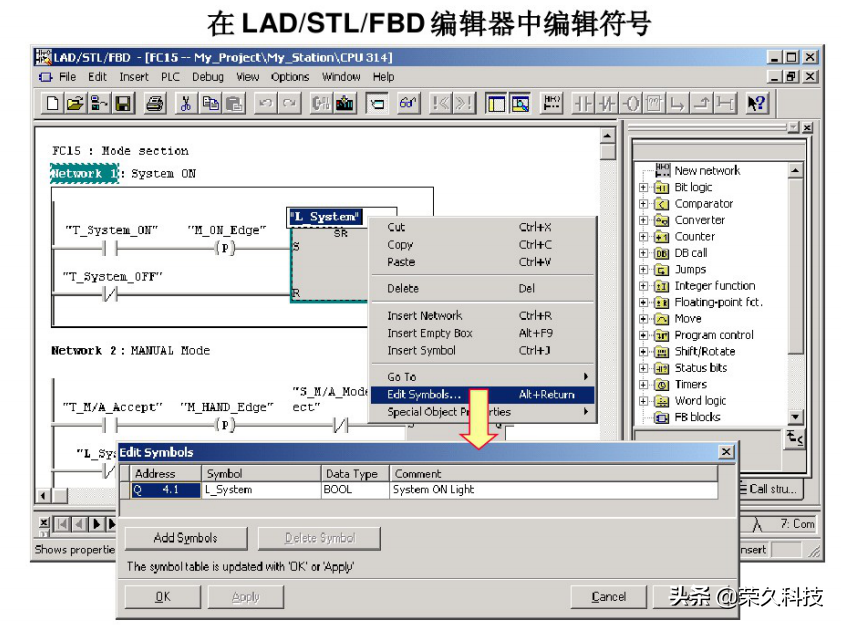Click the open branch toolbar icon
Image resolution: width=841 pixels, height=625 pixels.
point(677,103)
